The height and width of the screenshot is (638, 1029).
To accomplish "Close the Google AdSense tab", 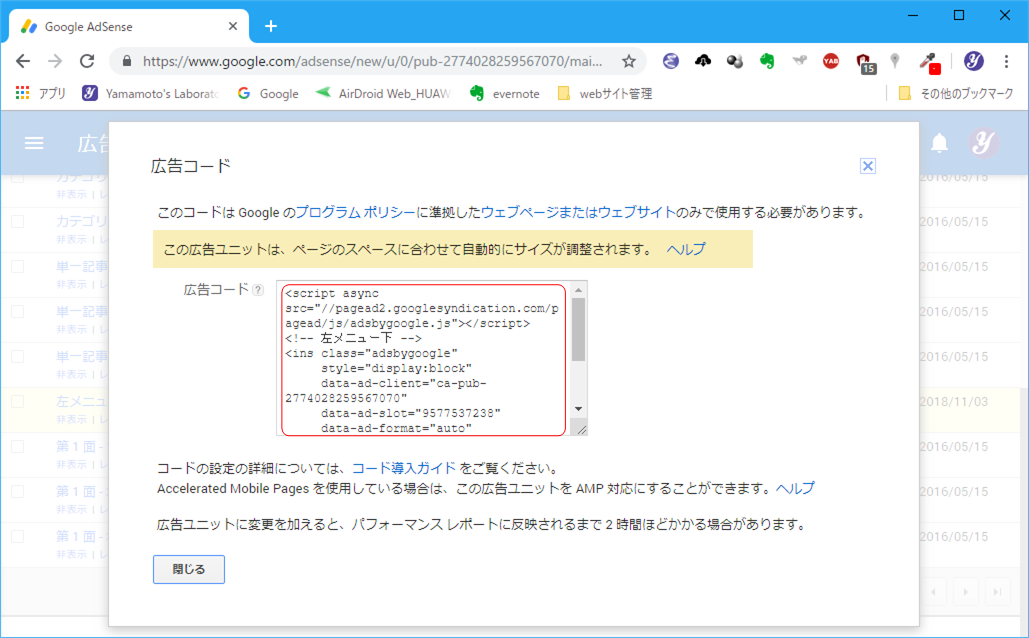I will coord(233,26).
